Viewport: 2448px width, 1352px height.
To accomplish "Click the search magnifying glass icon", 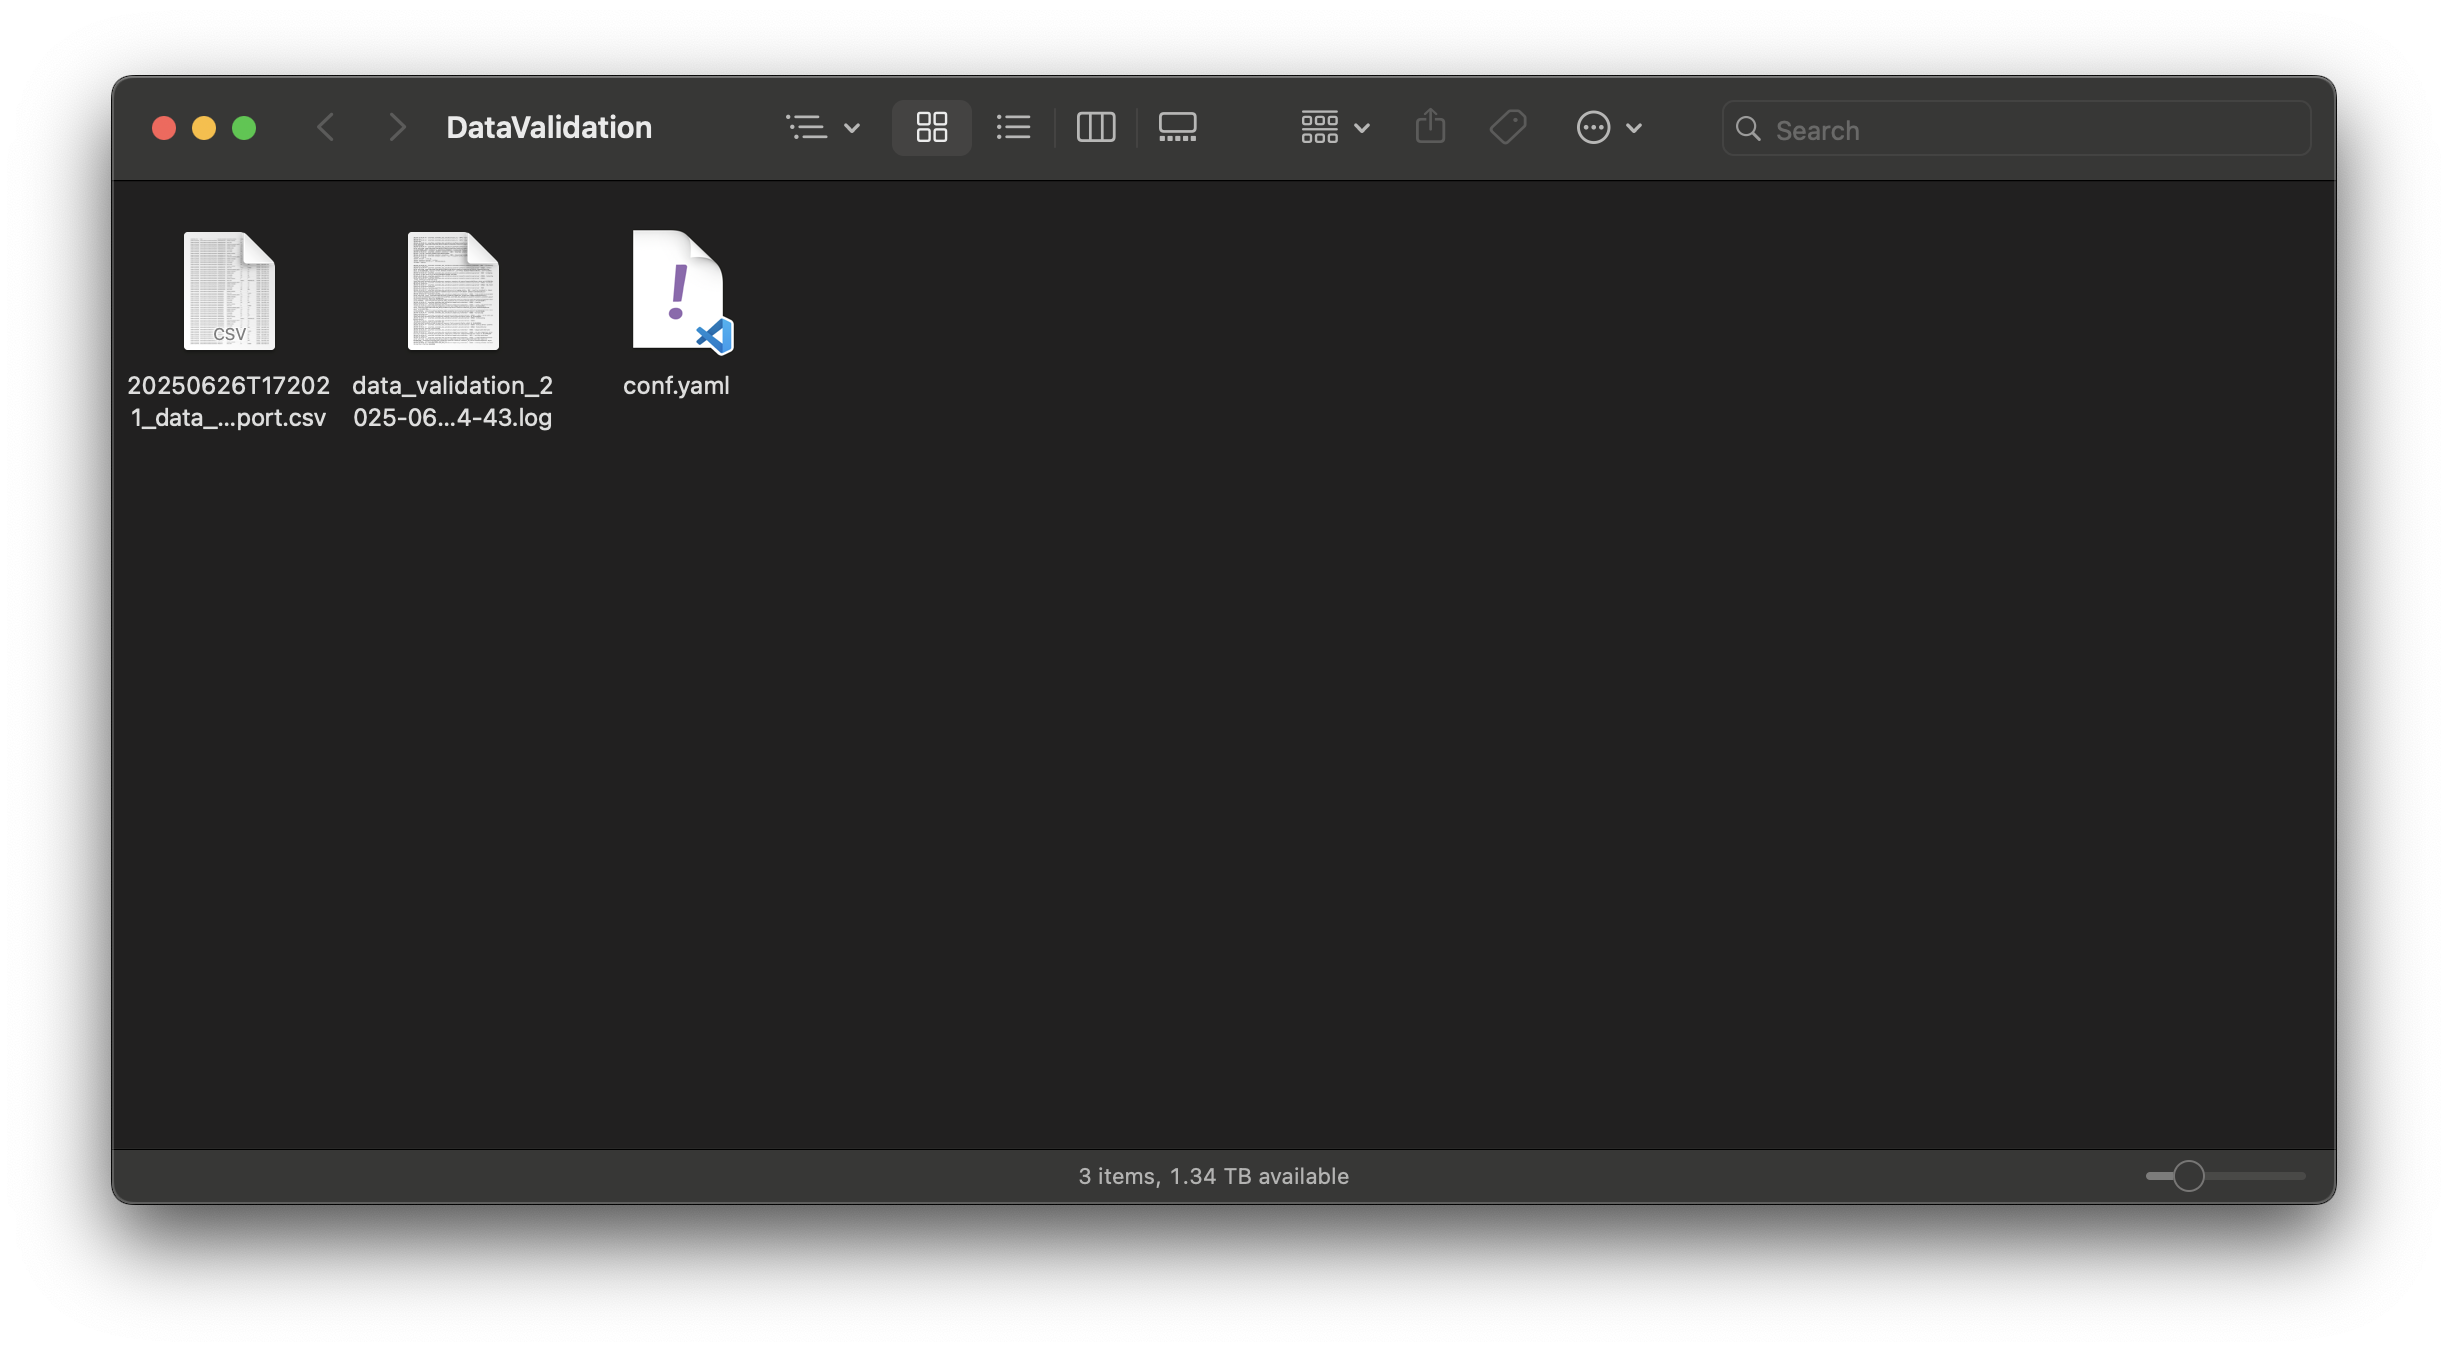I will coord(1748,129).
